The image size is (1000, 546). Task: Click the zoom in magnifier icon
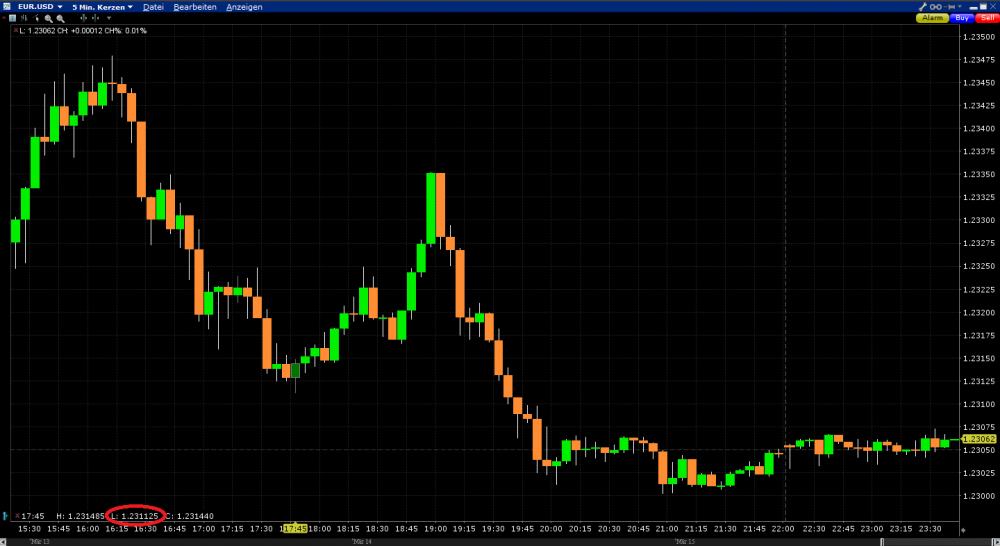[x=48, y=18]
